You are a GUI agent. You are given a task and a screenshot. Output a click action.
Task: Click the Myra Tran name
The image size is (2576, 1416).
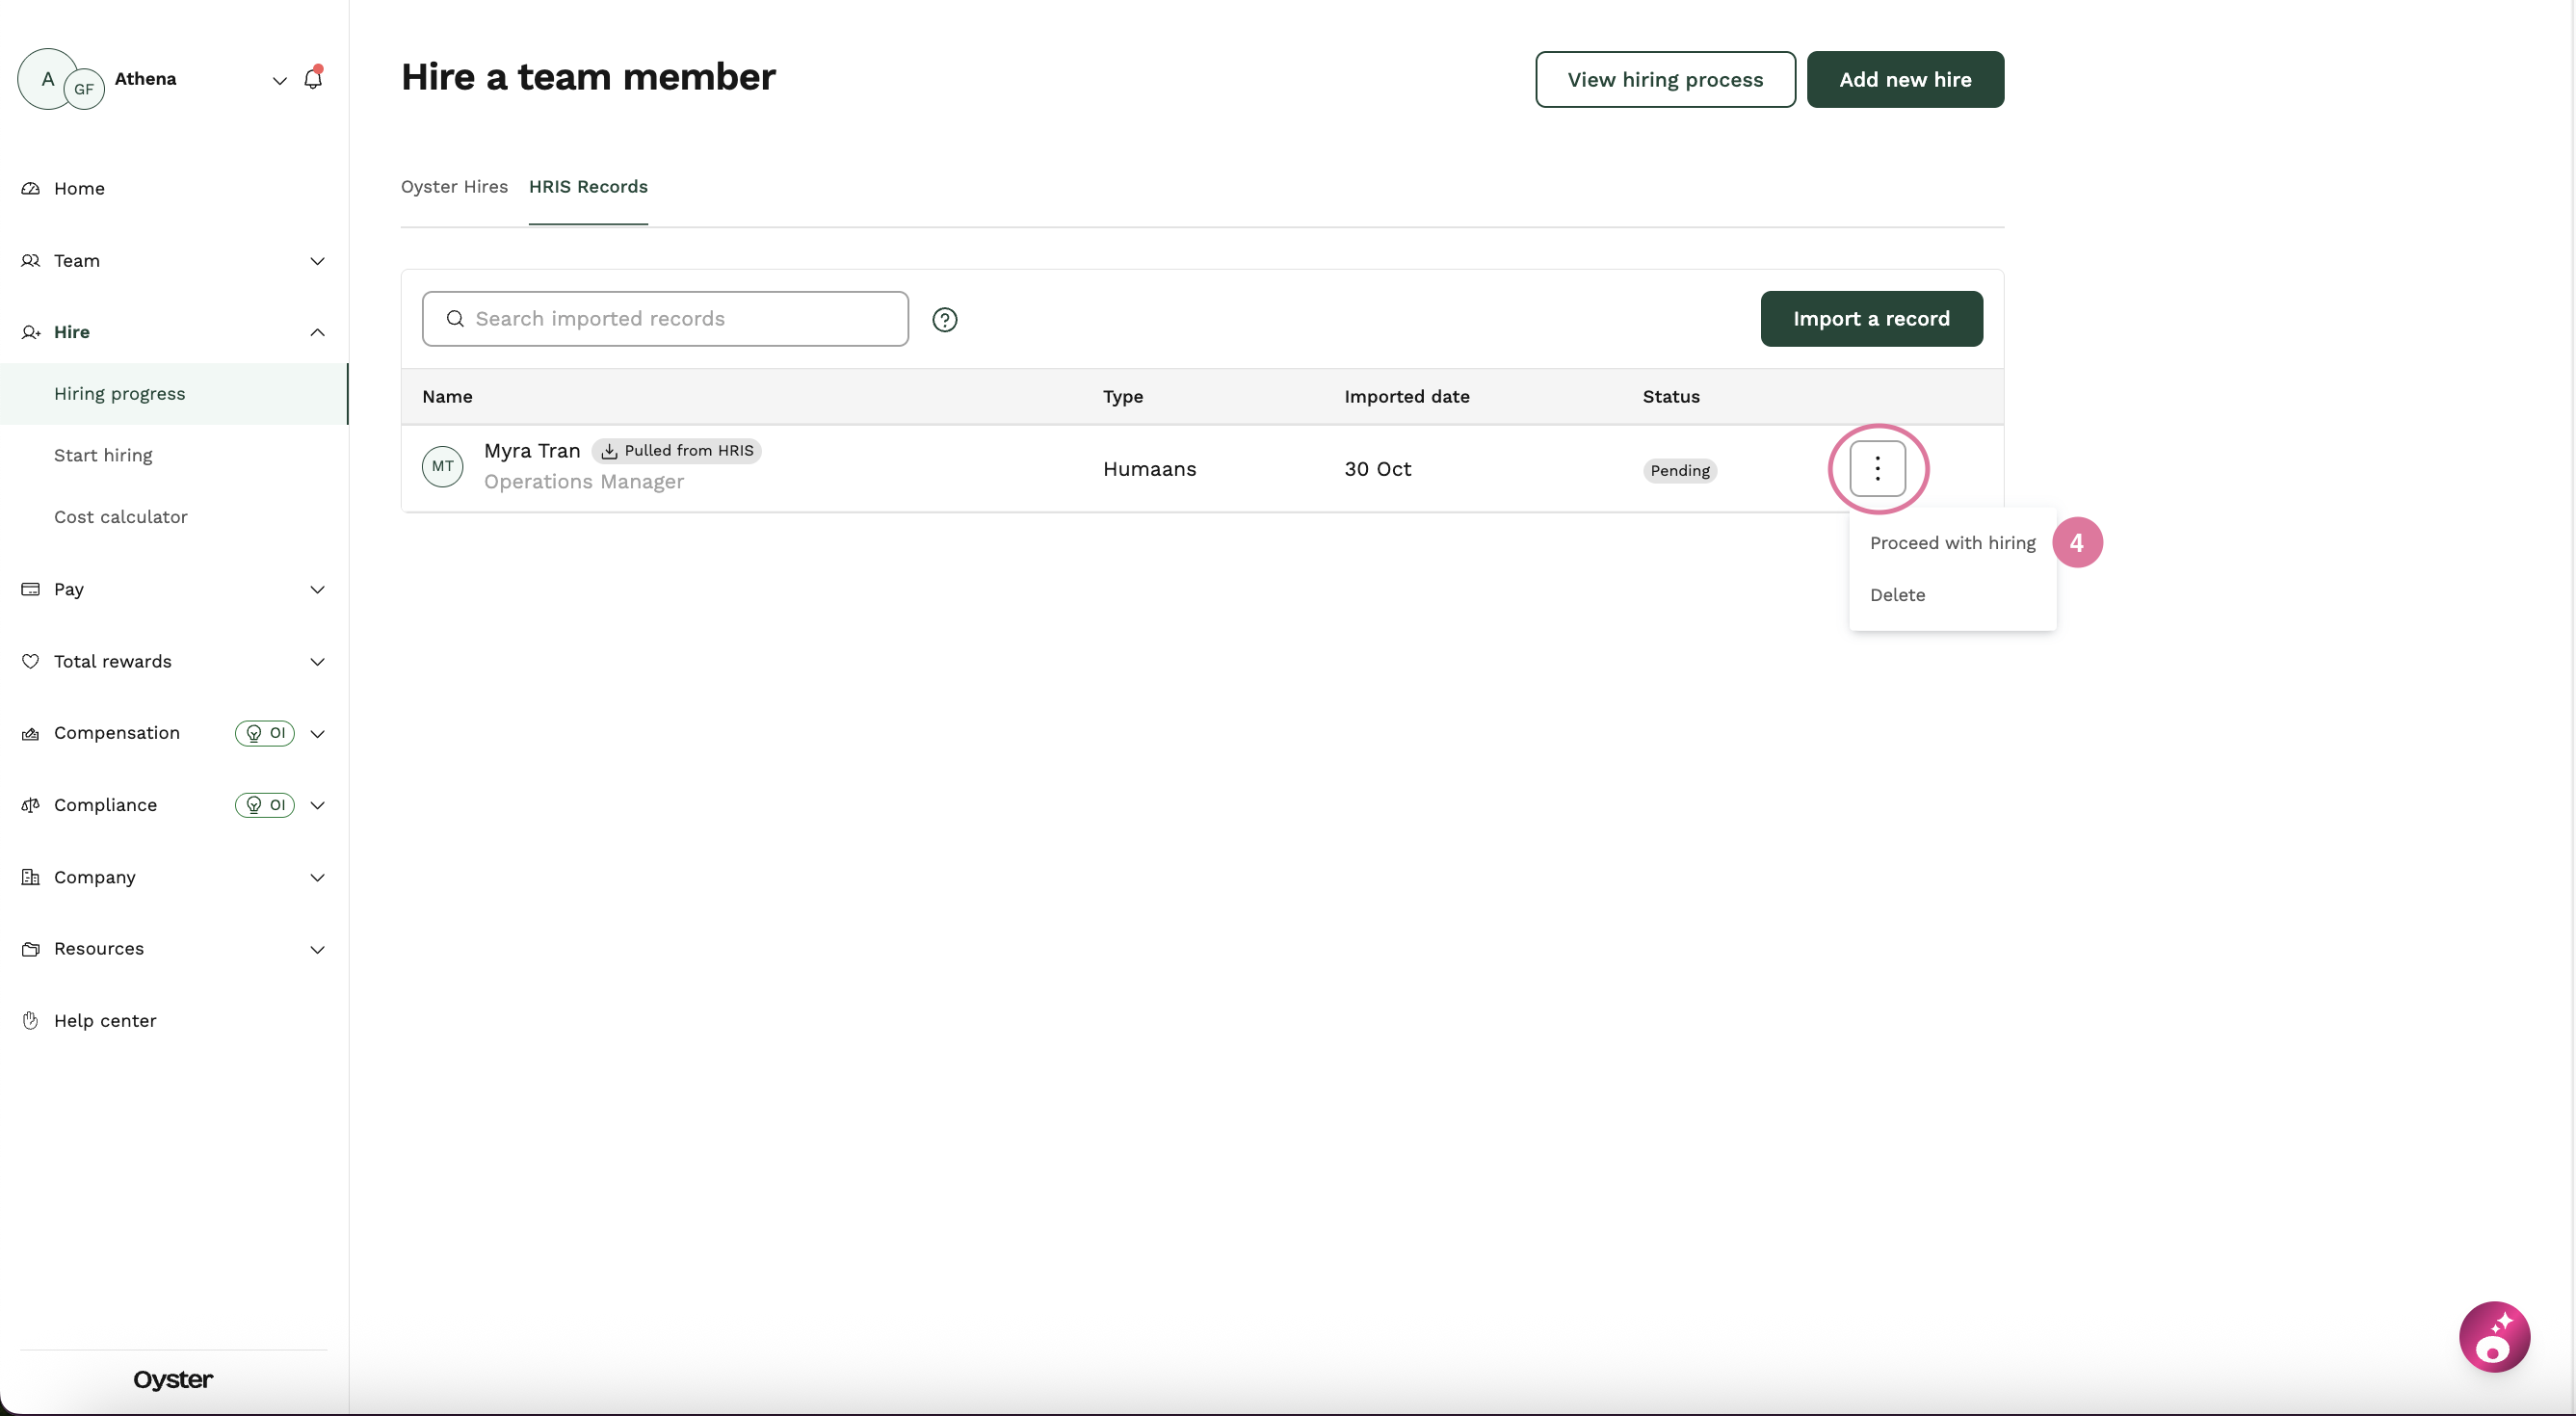(x=532, y=451)
